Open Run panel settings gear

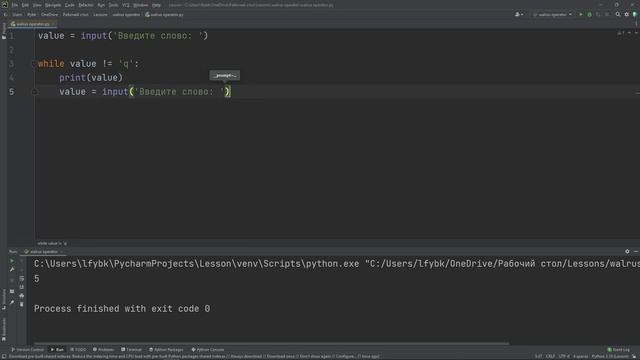627,251
